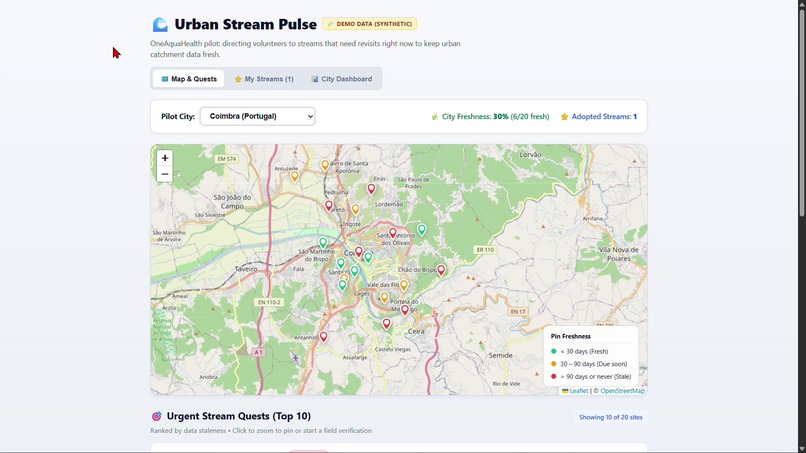The image size is (806, 453).
Task: Click the wave logo beside Urban Stream Pulse
Action: (160, 24)
